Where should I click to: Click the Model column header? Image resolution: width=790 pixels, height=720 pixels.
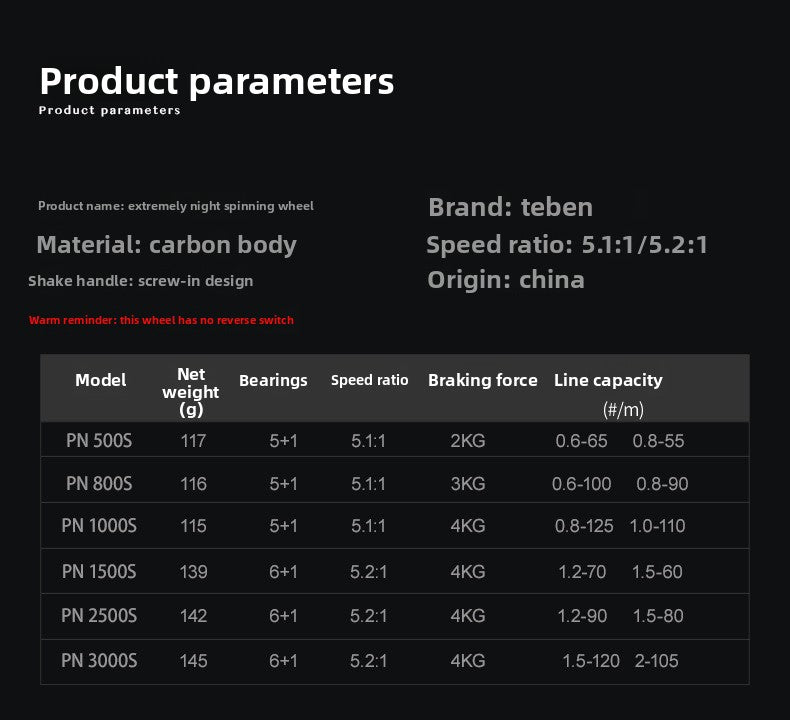[x=101, y=380]
